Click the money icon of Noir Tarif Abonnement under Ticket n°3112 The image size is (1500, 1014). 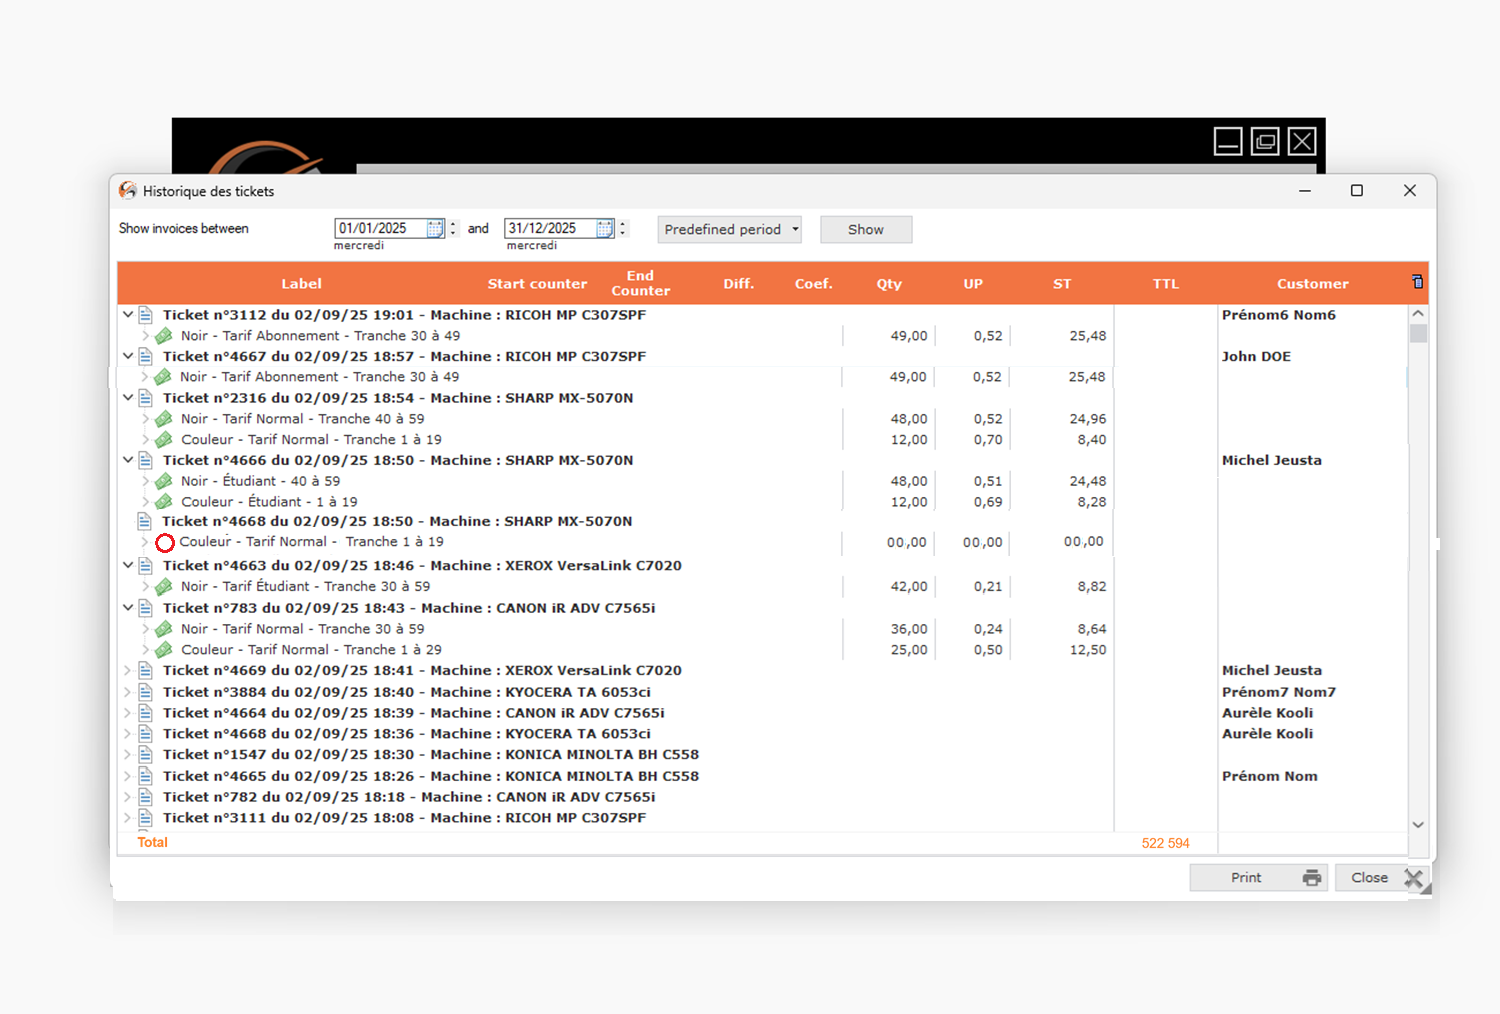pyautogui.click(x=164, y=336)
